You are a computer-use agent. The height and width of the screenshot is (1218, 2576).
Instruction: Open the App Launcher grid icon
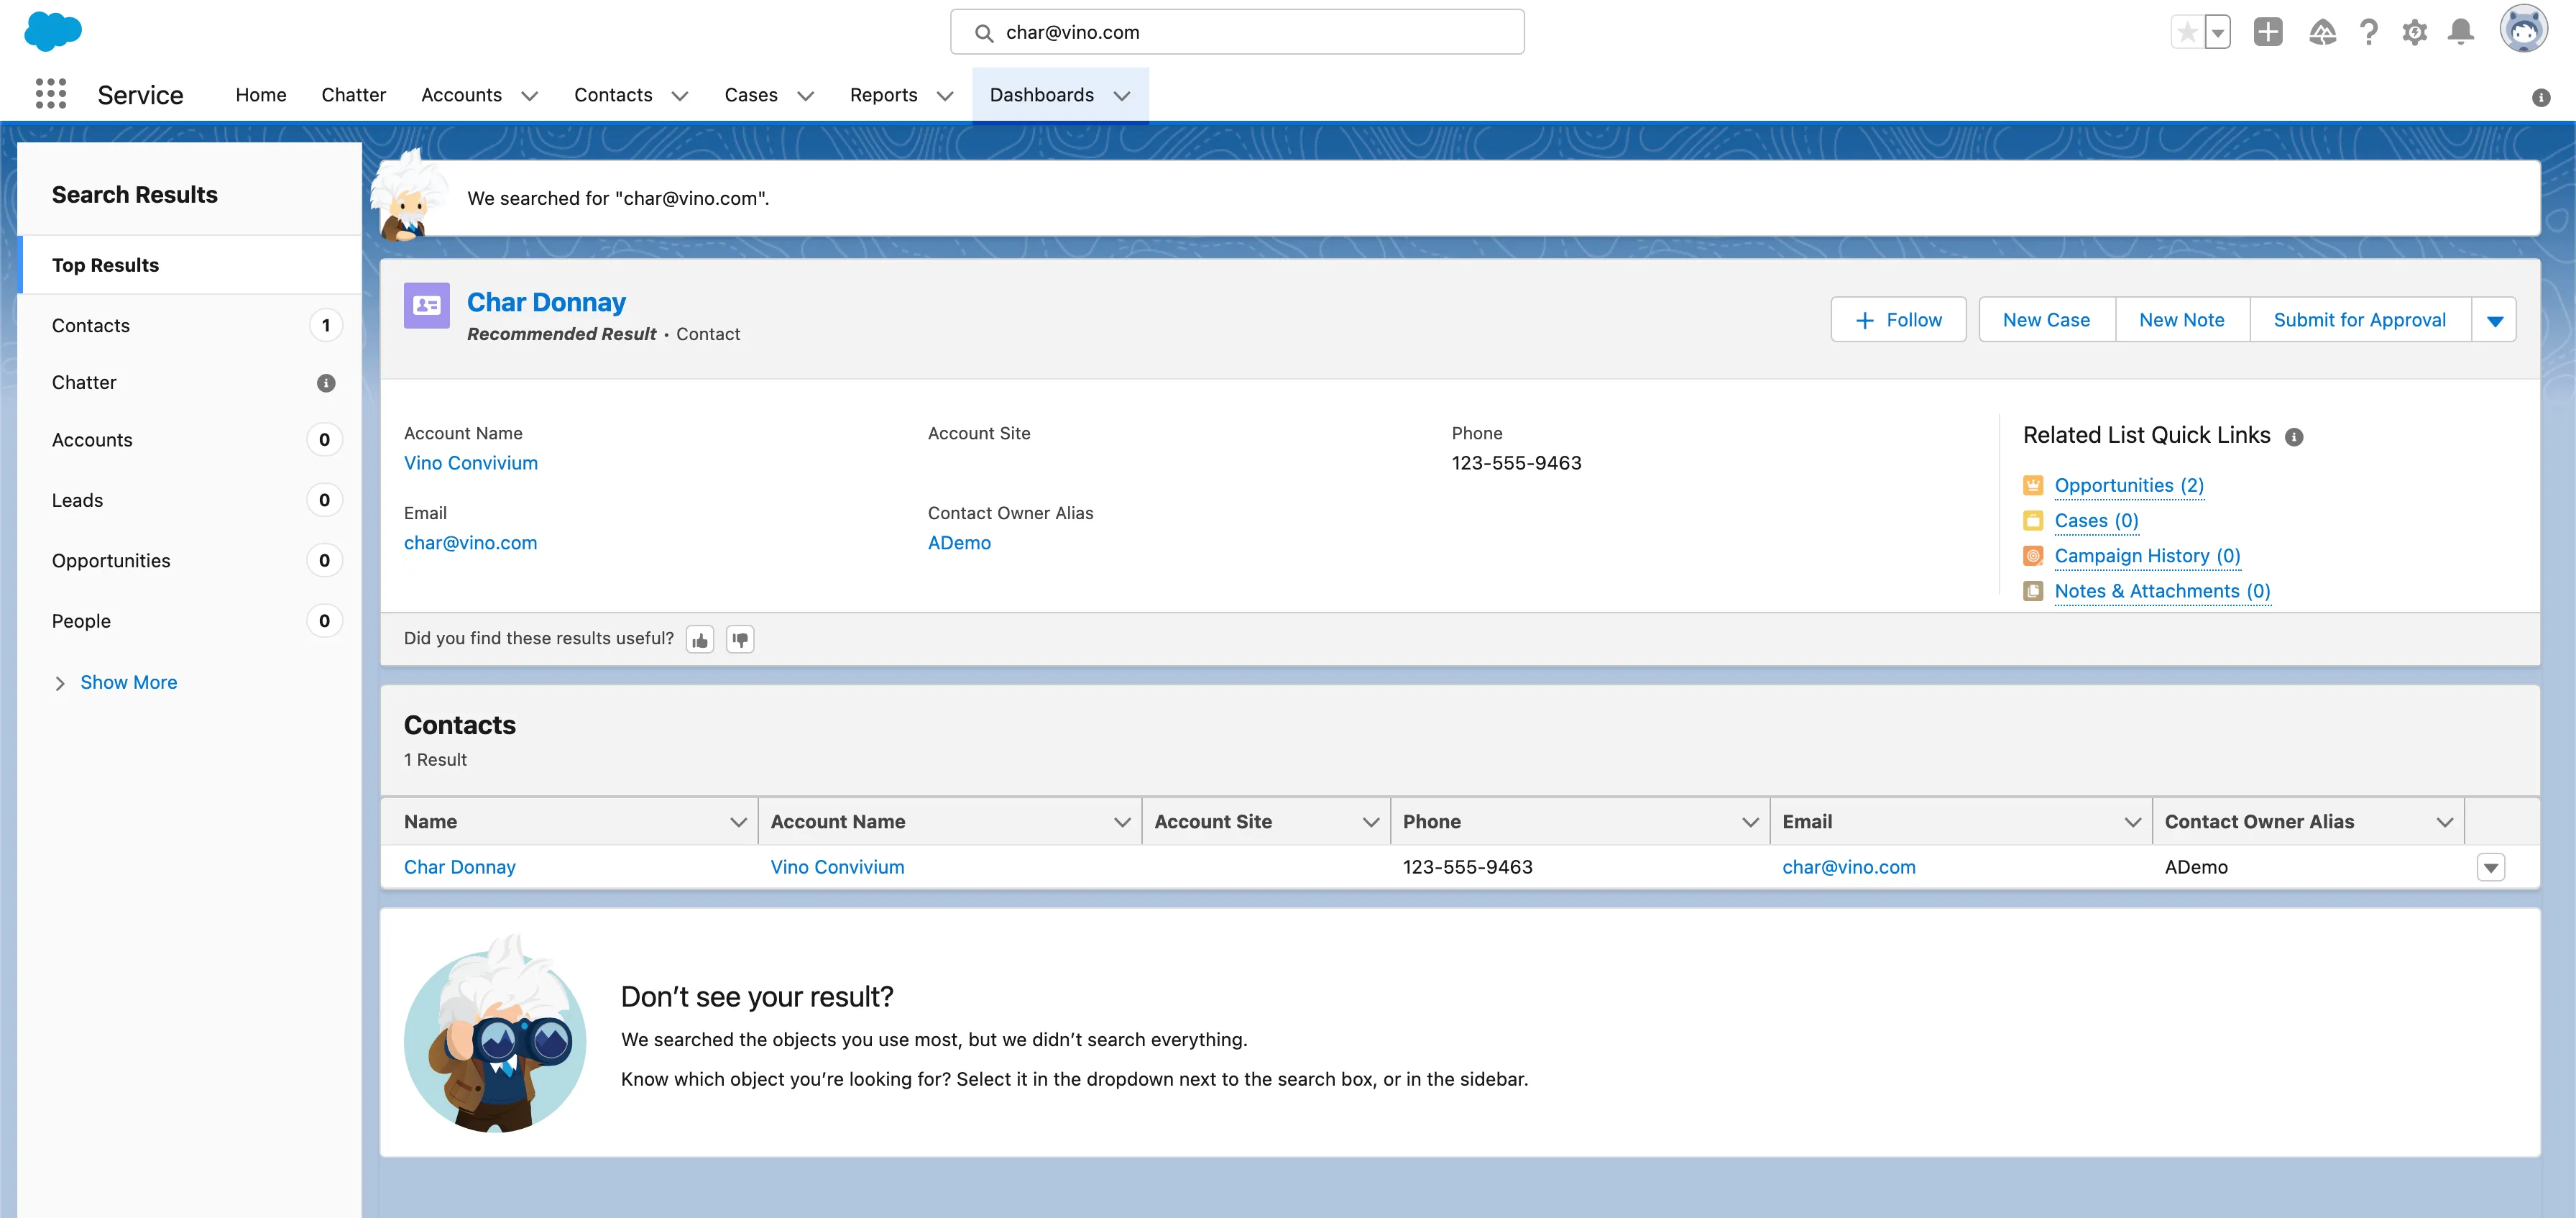pyautogui.click(x=51, y=94)
